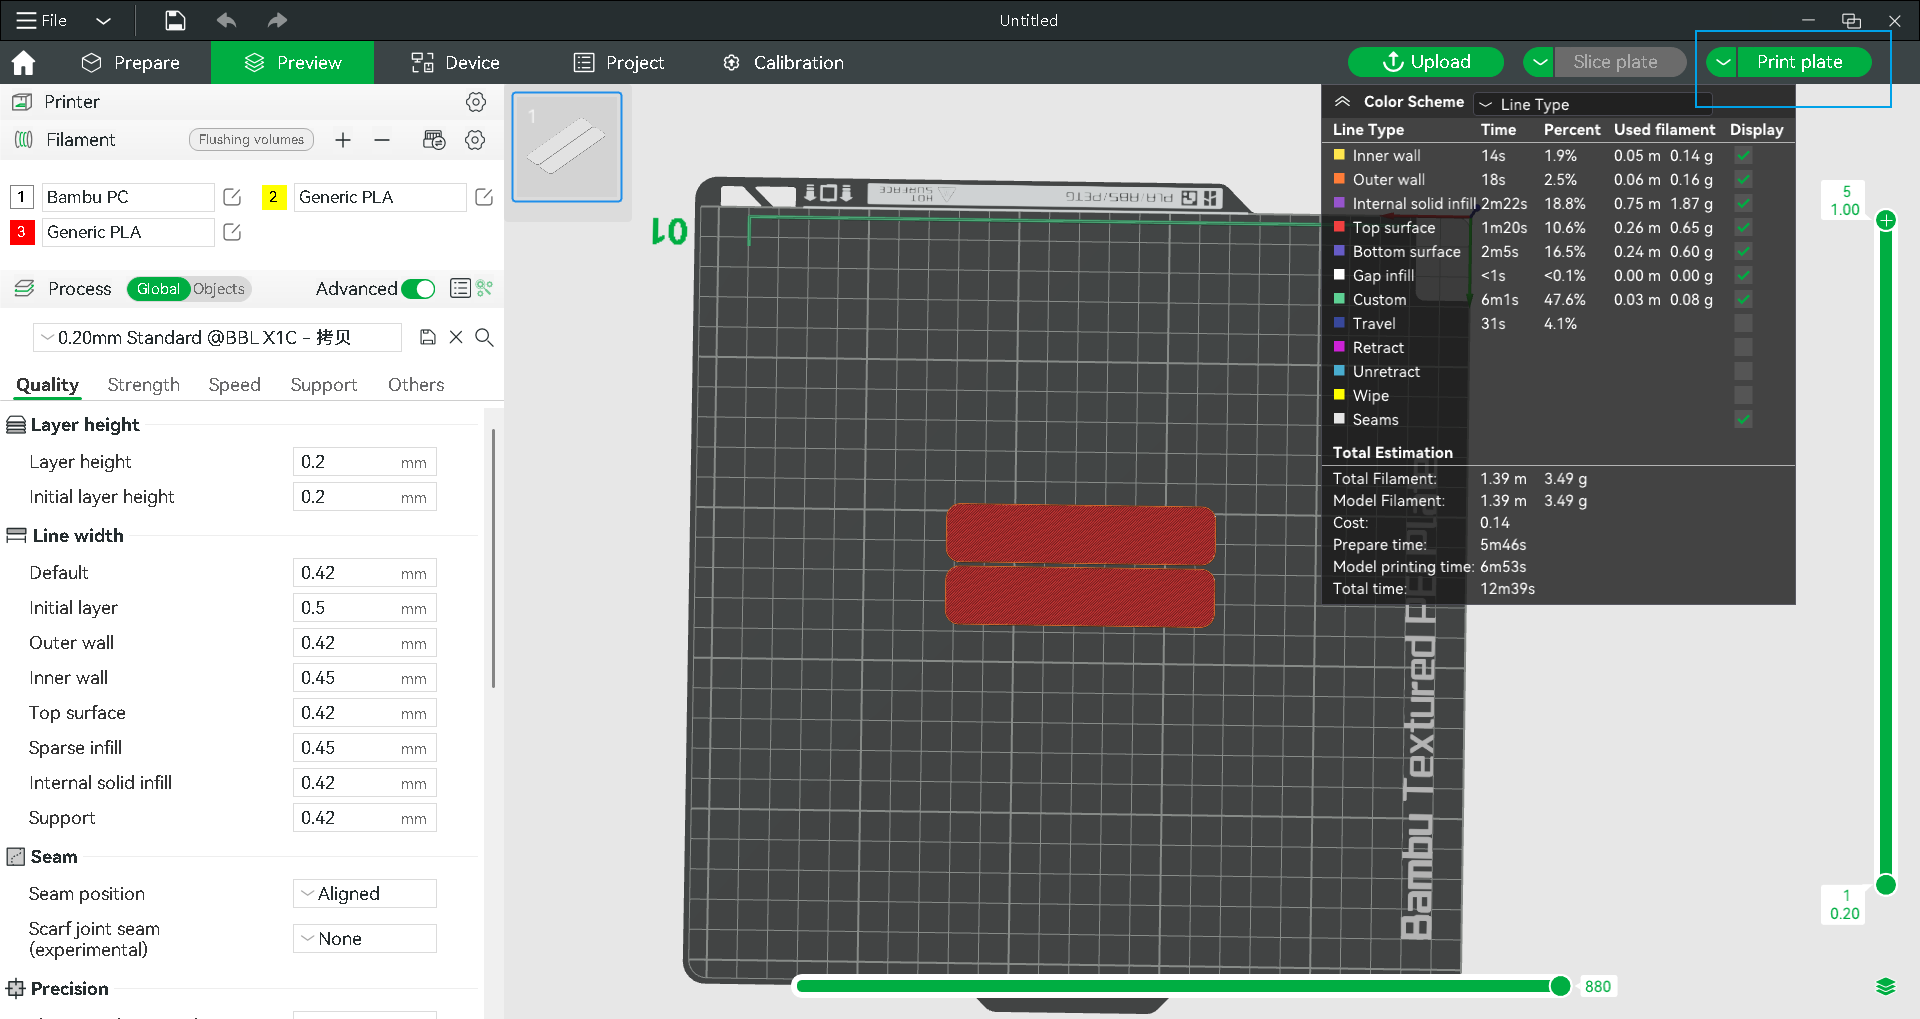
Task: Open the Strength settings tab
Action: (x=144, y=385)
